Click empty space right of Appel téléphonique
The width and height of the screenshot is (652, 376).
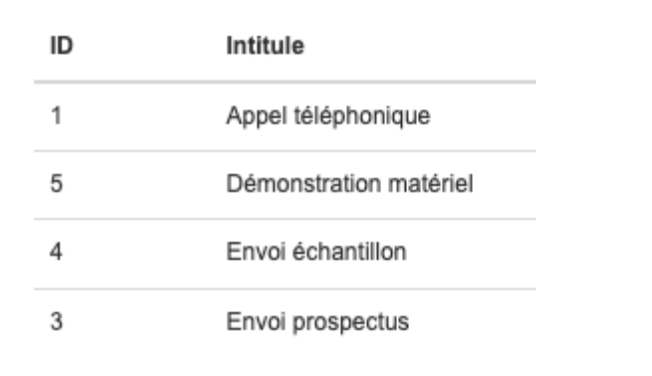tap(483, 116)
